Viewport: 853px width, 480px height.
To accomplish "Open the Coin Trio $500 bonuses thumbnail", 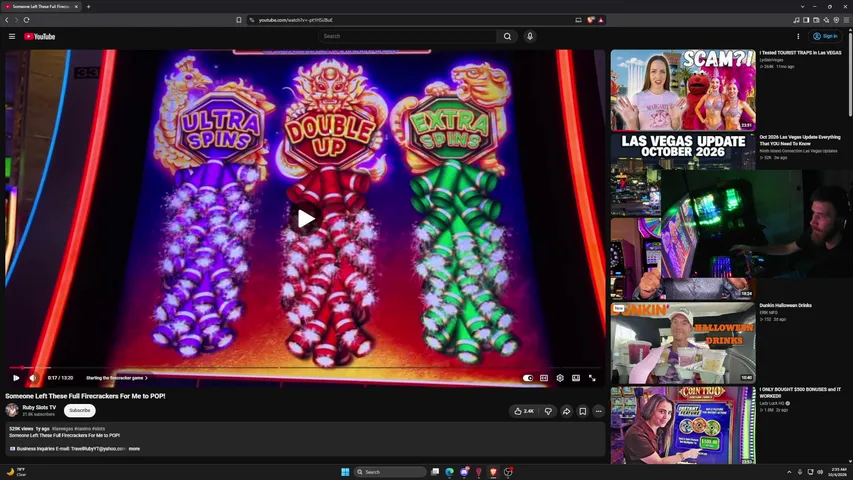I will [683, 426].
